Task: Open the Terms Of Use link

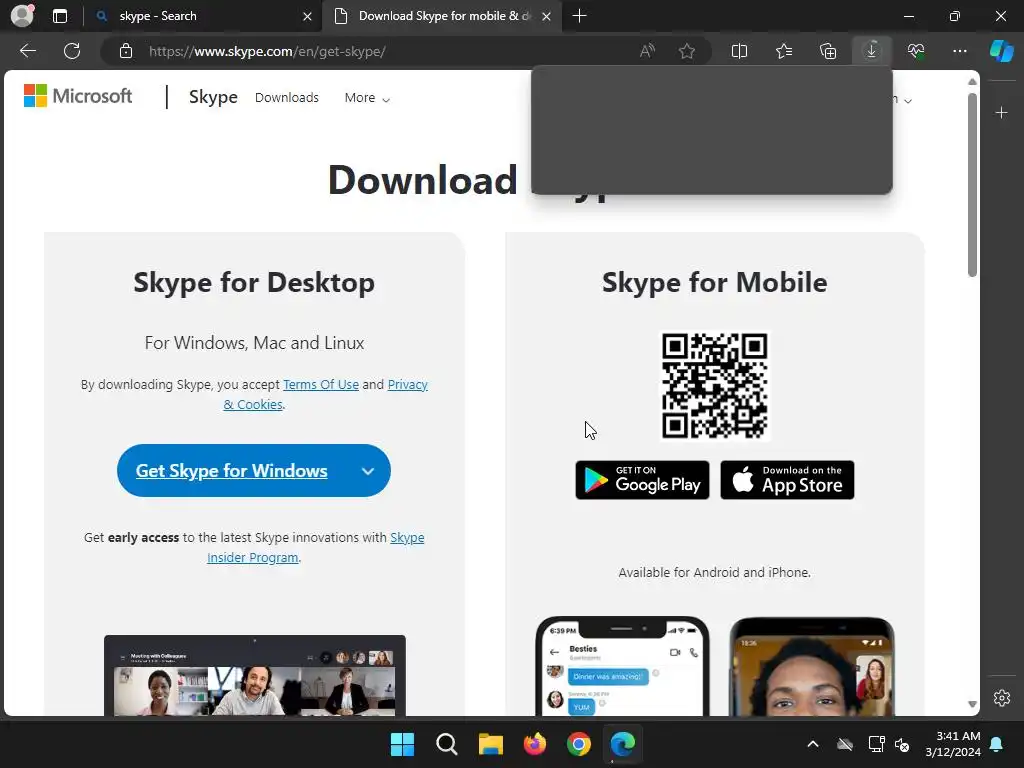Action: [x=321, y=385]
